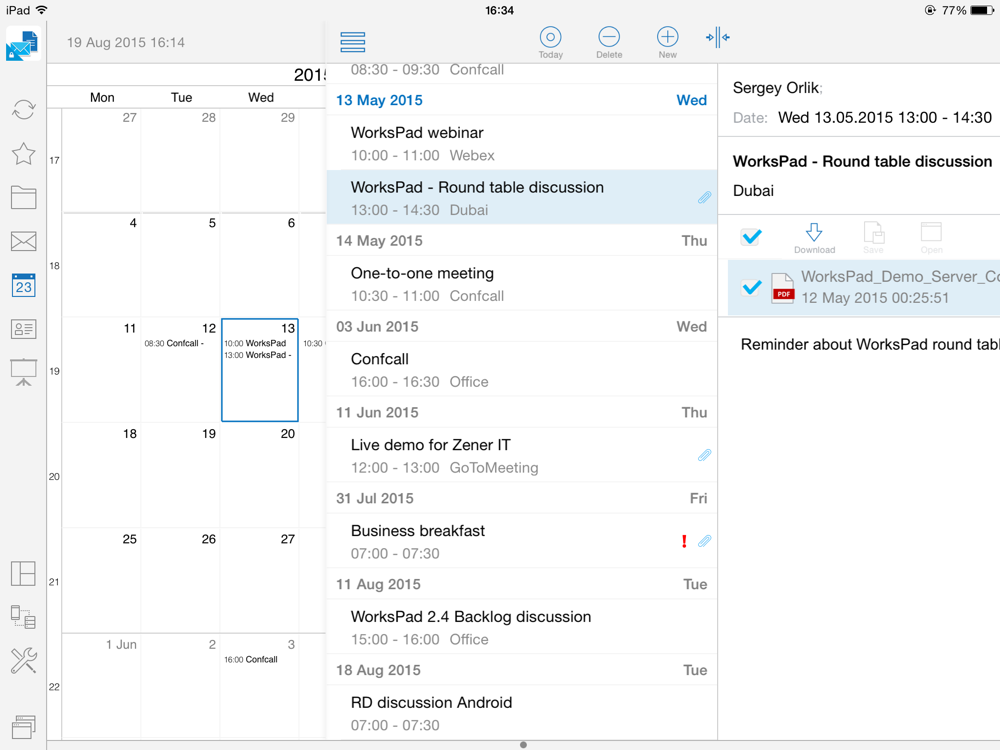Select the RD discussion Android event
Viewport: 1000px width, 750px height.
(x=522, y=713)
